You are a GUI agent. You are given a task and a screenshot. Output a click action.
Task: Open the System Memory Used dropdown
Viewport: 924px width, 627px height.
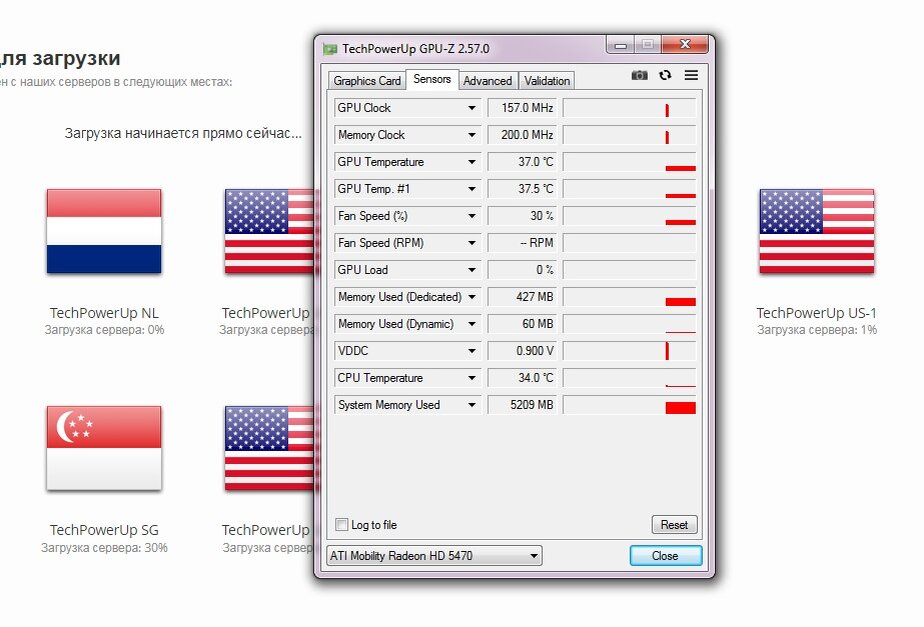472,405
